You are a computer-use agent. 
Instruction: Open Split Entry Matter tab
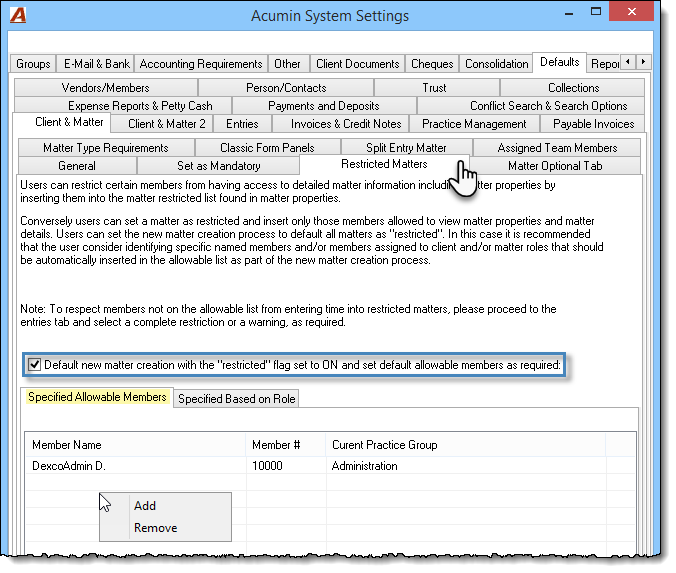(406, 148)
